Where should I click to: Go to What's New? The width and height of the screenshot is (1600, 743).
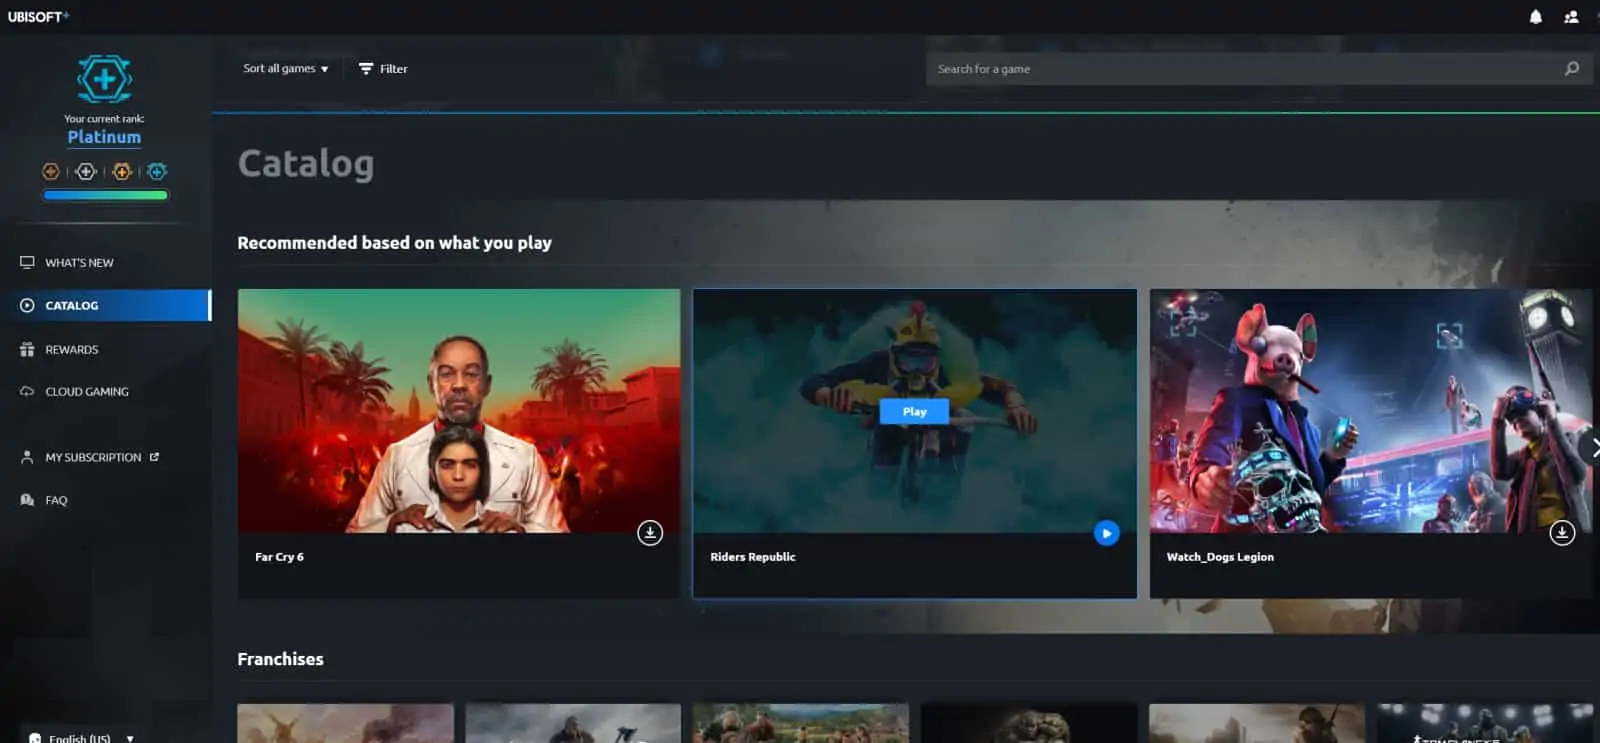79,262
